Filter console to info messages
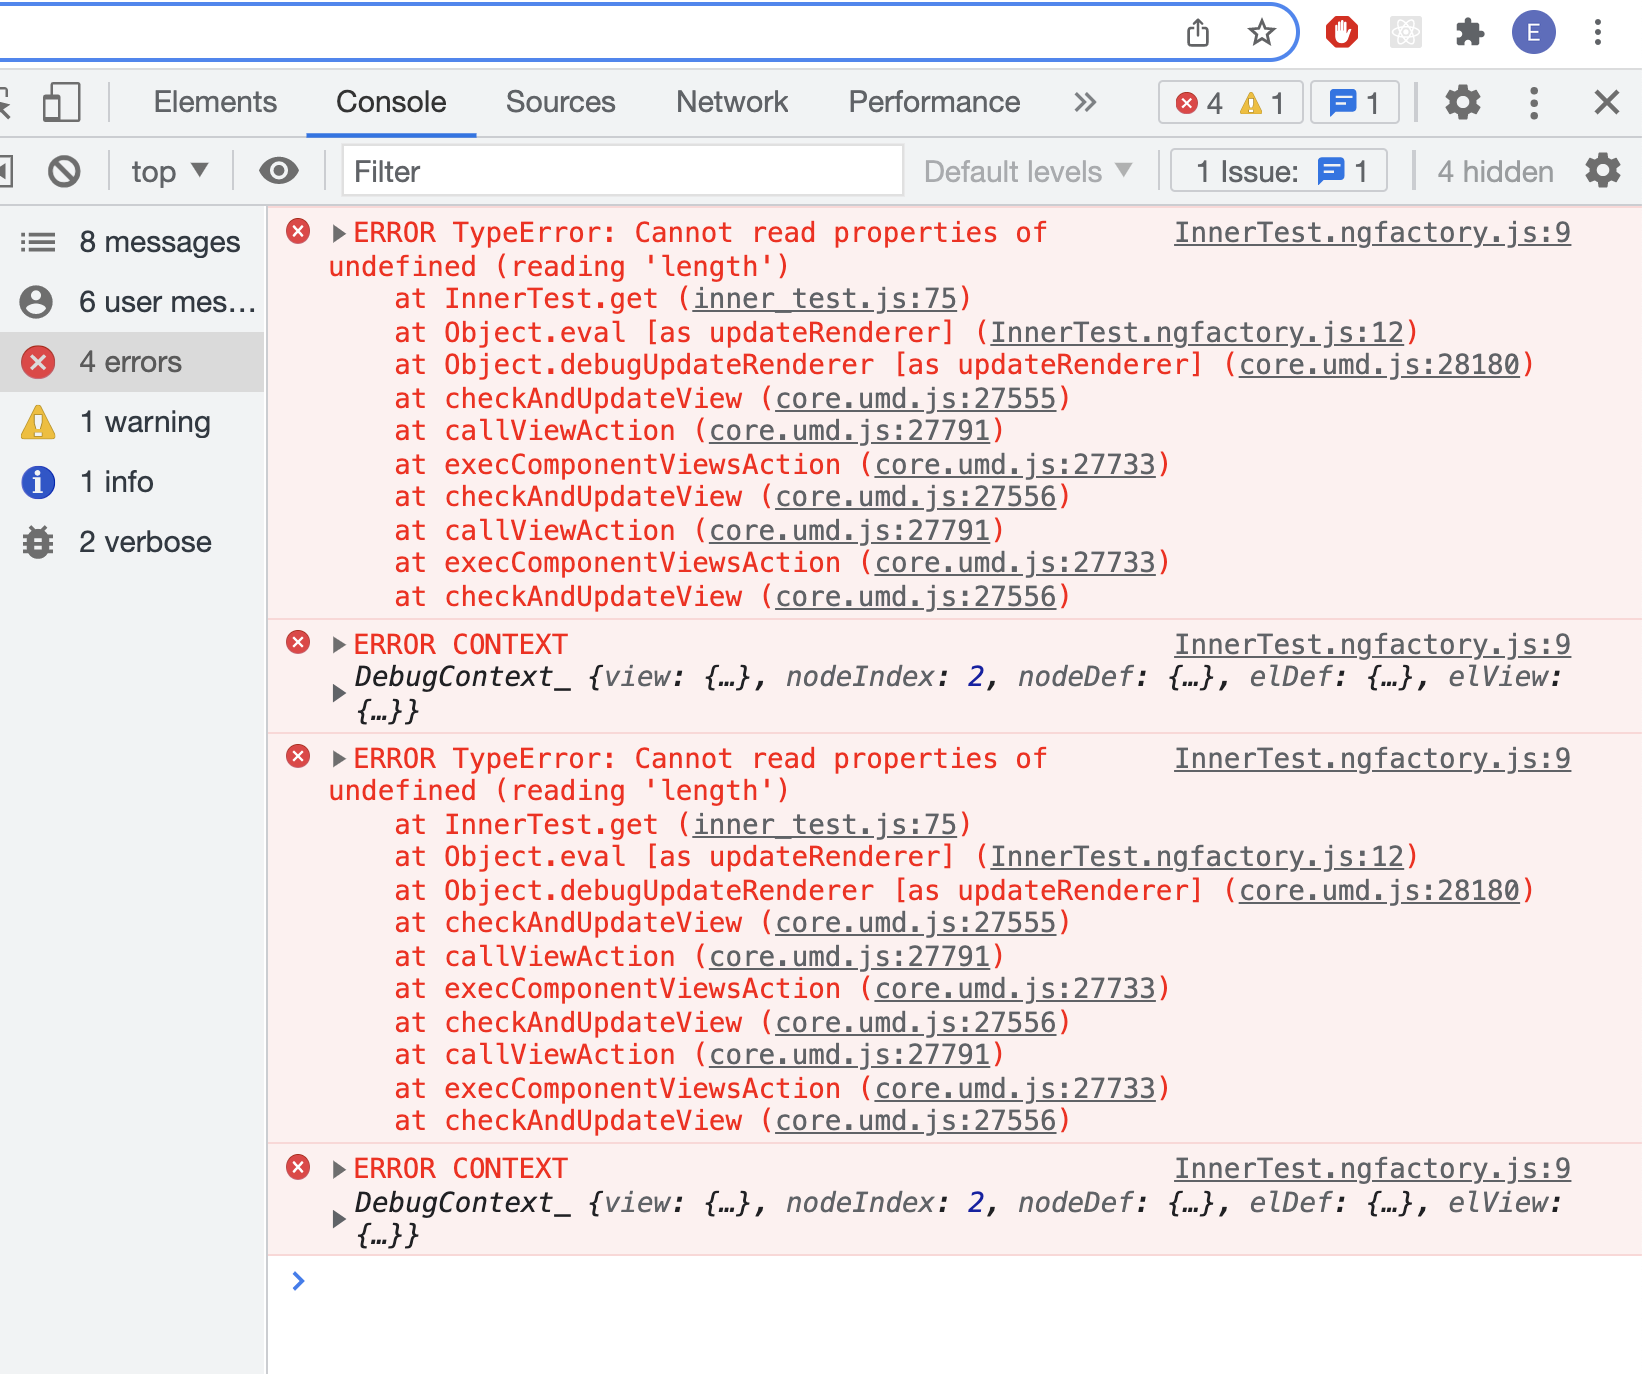The image size is (1642, 1374). tap(117, 481)
